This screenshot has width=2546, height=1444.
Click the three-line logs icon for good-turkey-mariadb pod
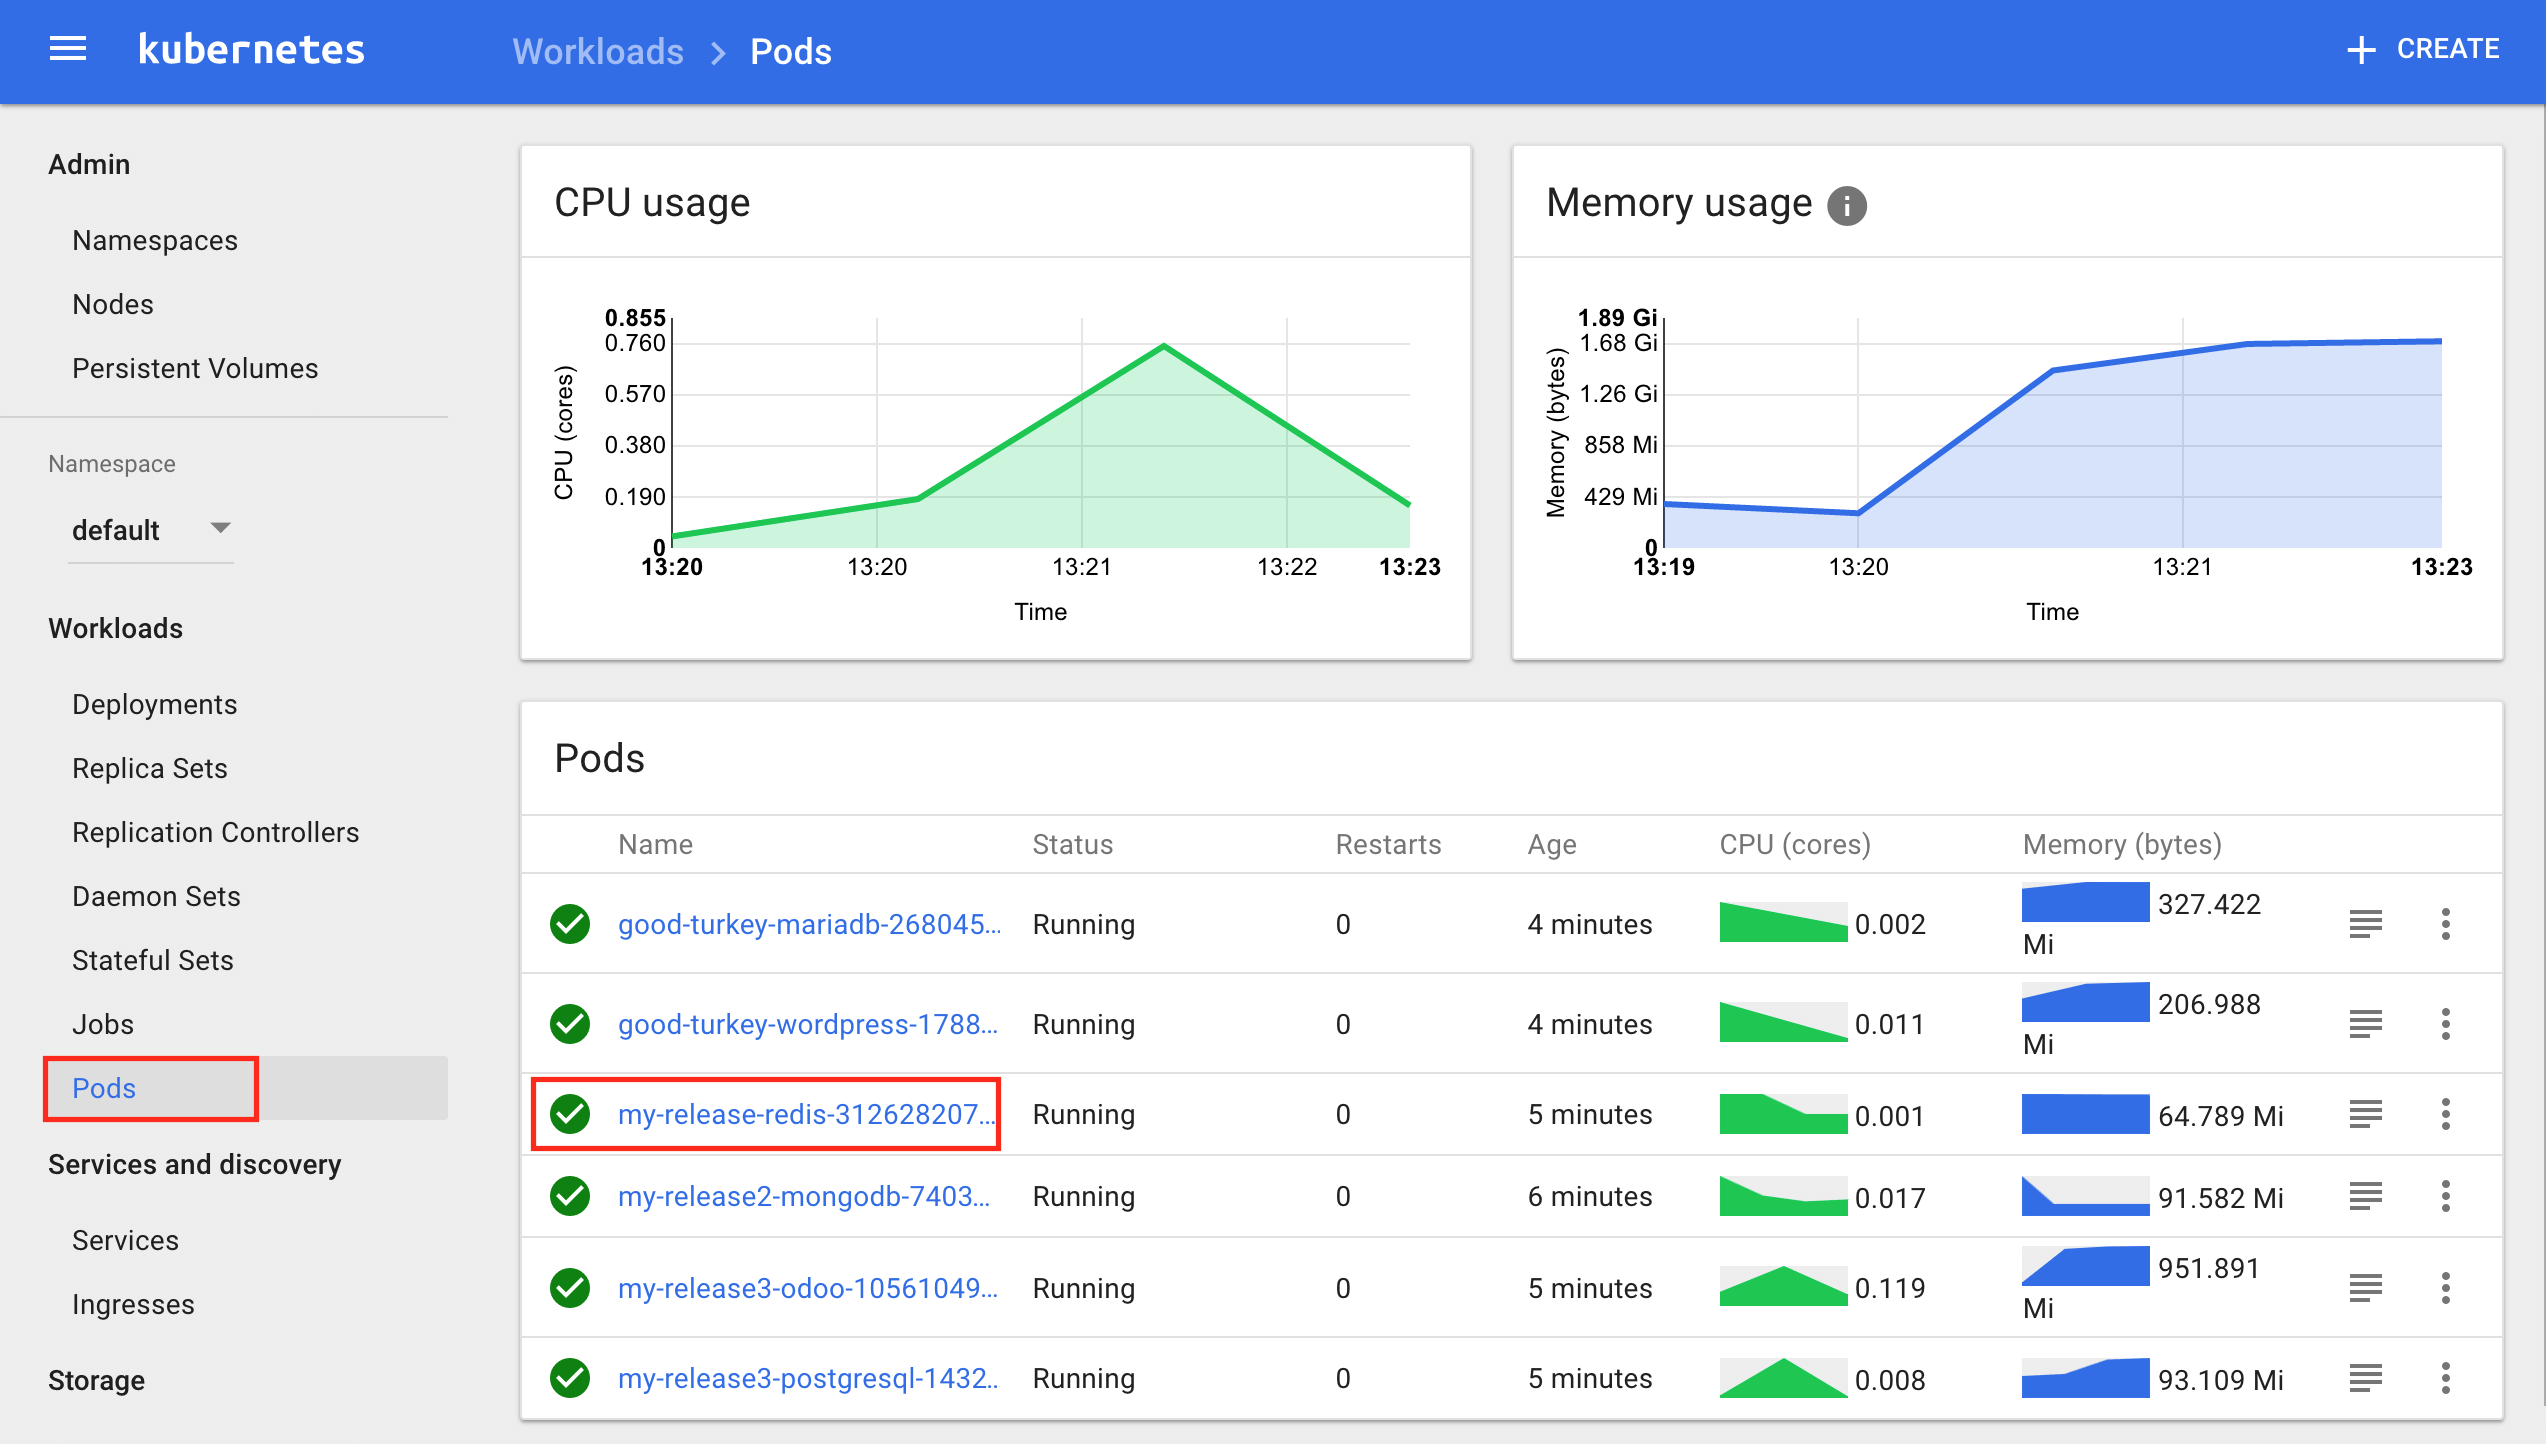tap(2366, 921)
